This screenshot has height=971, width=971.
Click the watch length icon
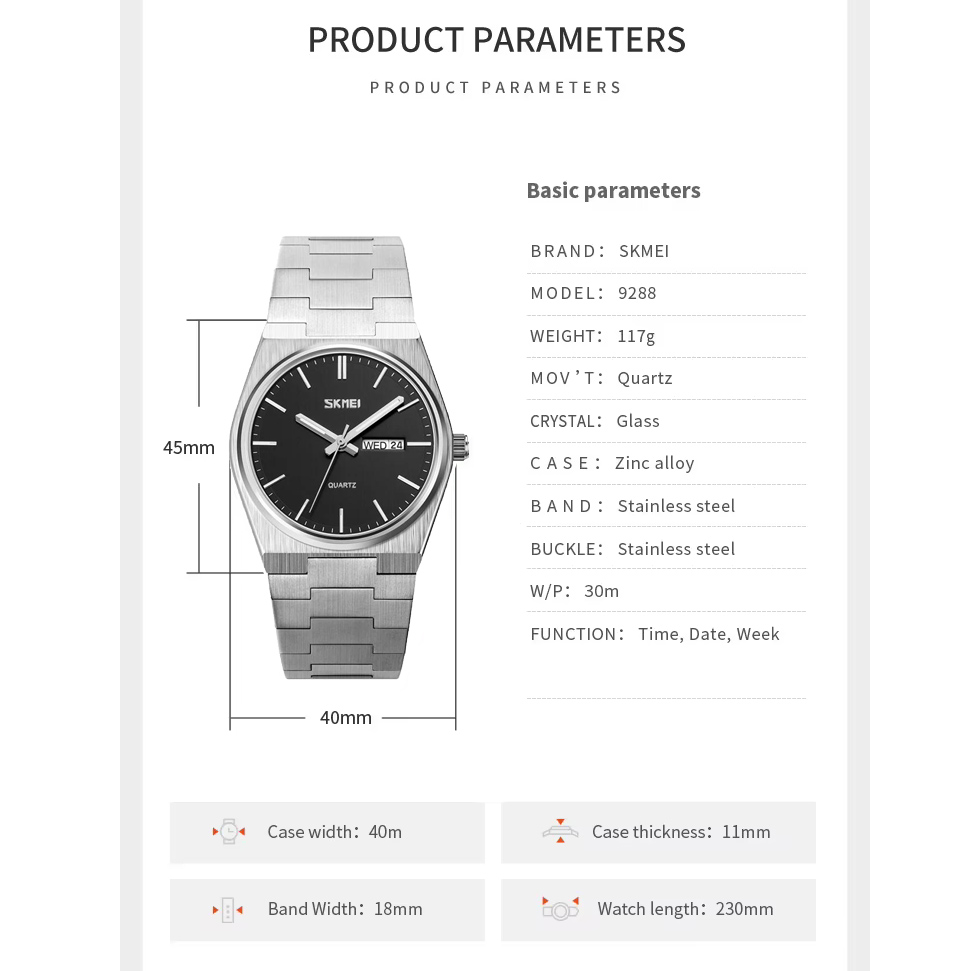tap(560, 908)
